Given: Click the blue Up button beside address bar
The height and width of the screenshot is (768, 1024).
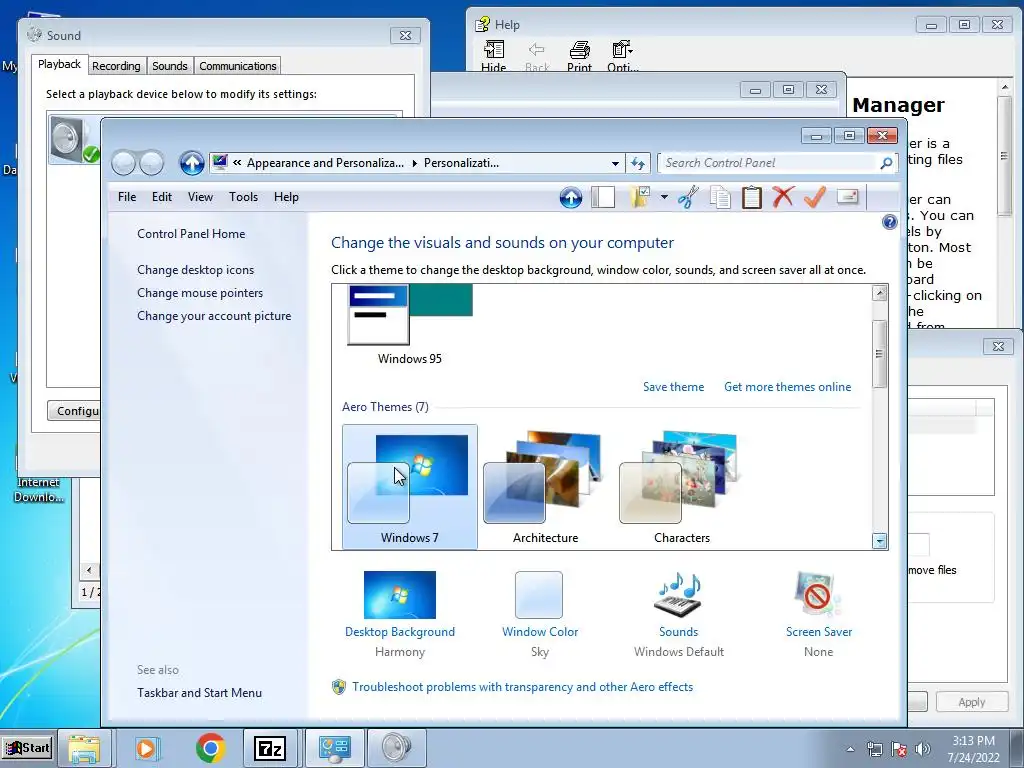Looking at the screenshot, I should click(191, 163).
